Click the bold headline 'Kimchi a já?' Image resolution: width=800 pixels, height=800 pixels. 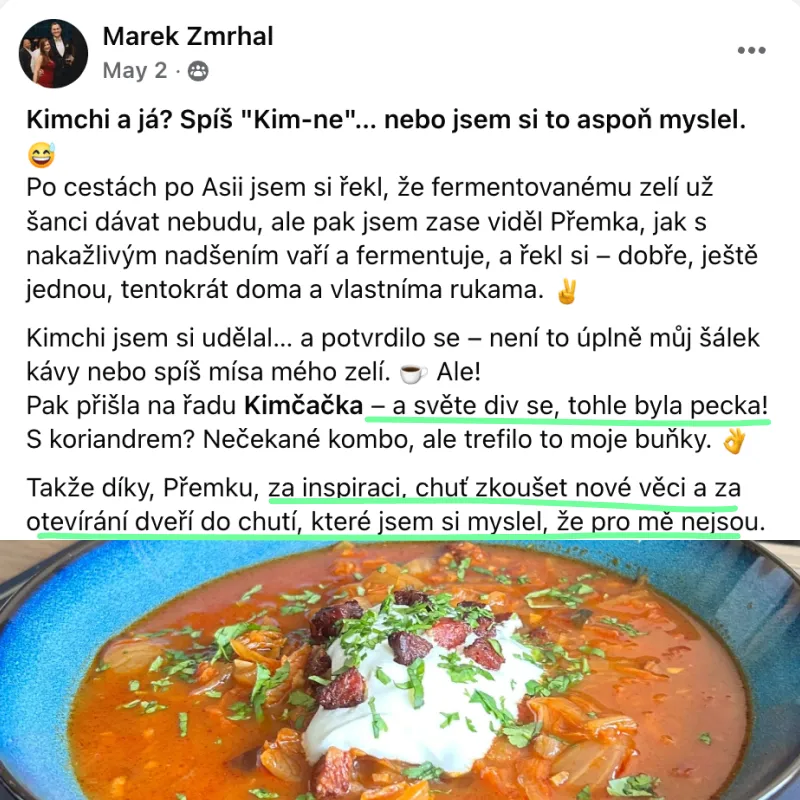coord(99,120)
